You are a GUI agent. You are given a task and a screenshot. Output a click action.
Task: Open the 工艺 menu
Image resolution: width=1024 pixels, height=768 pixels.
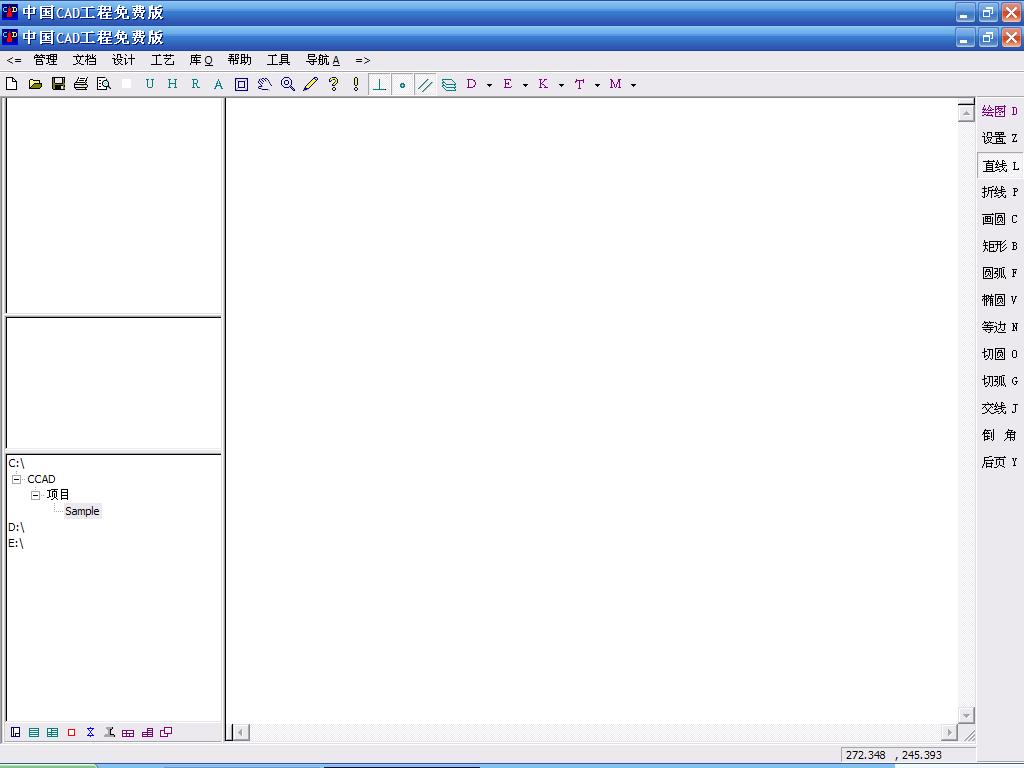163,60
